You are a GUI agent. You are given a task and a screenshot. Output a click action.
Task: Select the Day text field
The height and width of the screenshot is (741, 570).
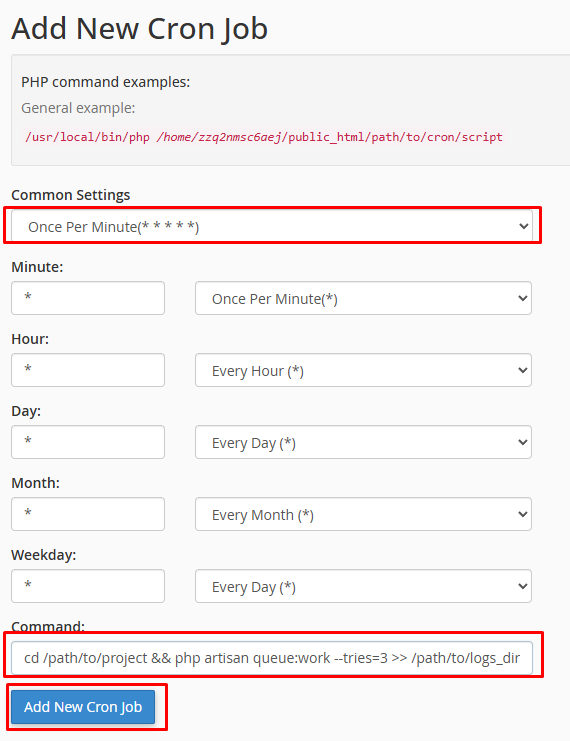point(88,442)
